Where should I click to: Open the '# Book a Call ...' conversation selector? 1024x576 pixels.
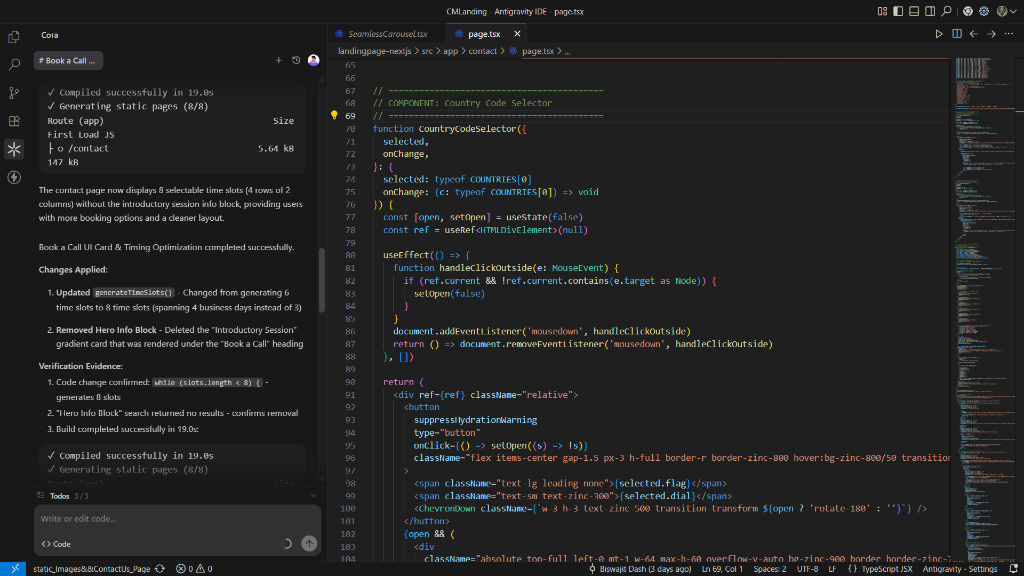coord(68,60)
